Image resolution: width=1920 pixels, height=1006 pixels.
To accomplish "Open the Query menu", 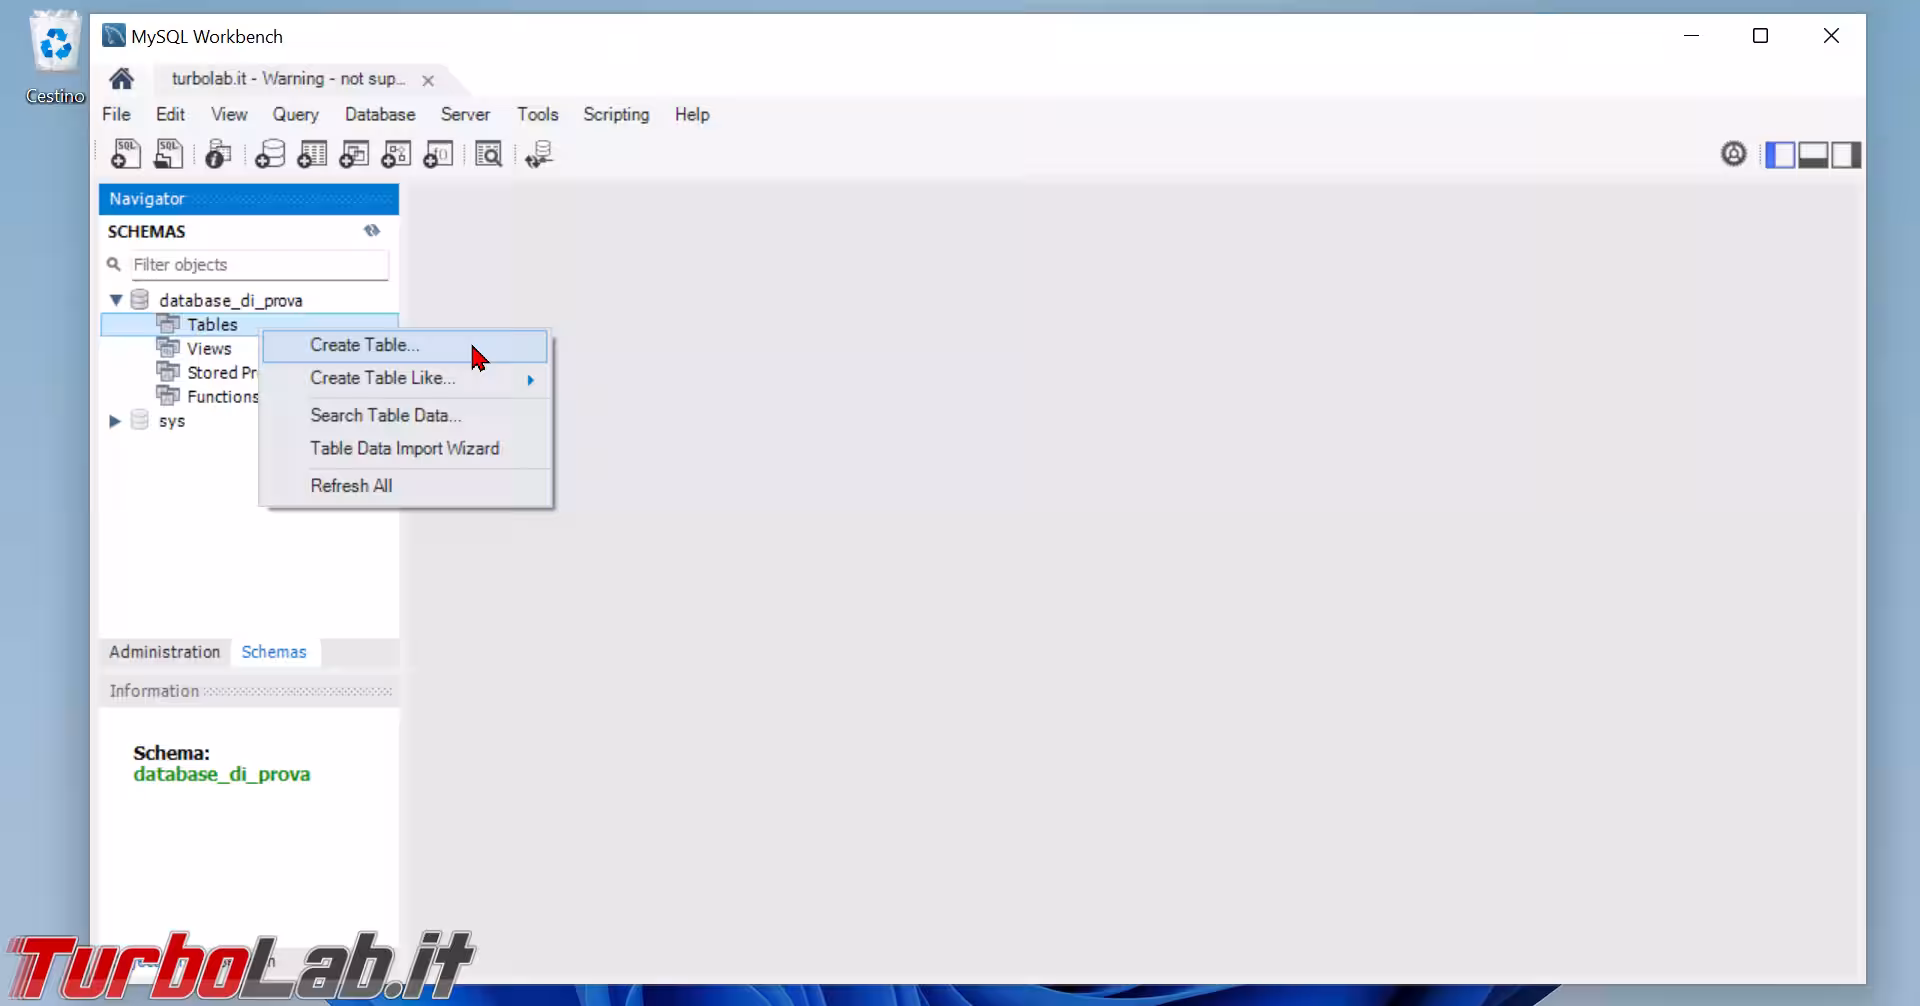I will click(296, 114).
